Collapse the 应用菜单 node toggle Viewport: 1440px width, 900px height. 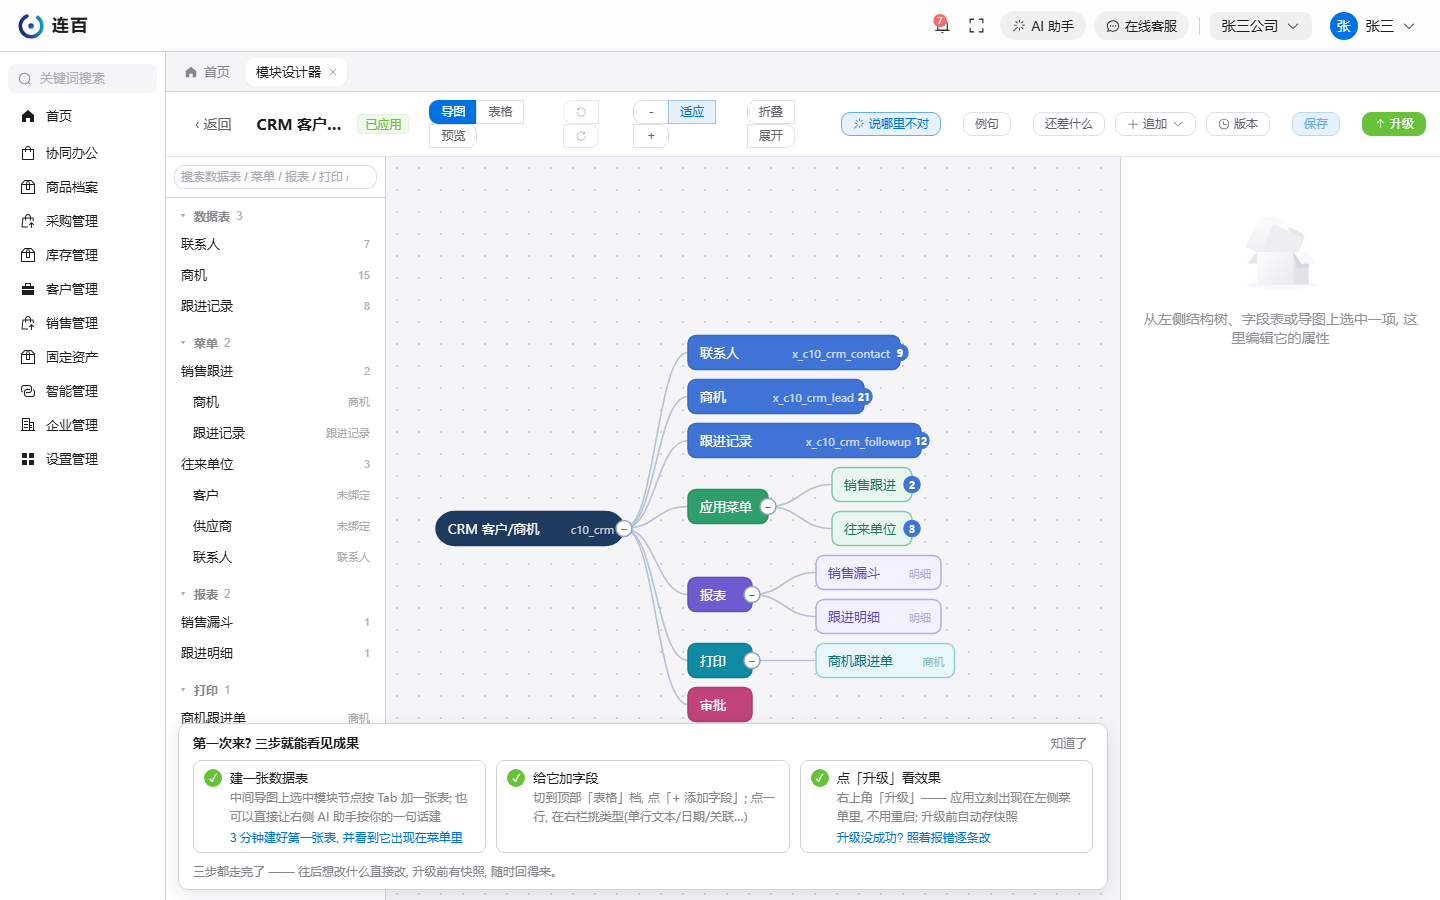click(768, 507)
